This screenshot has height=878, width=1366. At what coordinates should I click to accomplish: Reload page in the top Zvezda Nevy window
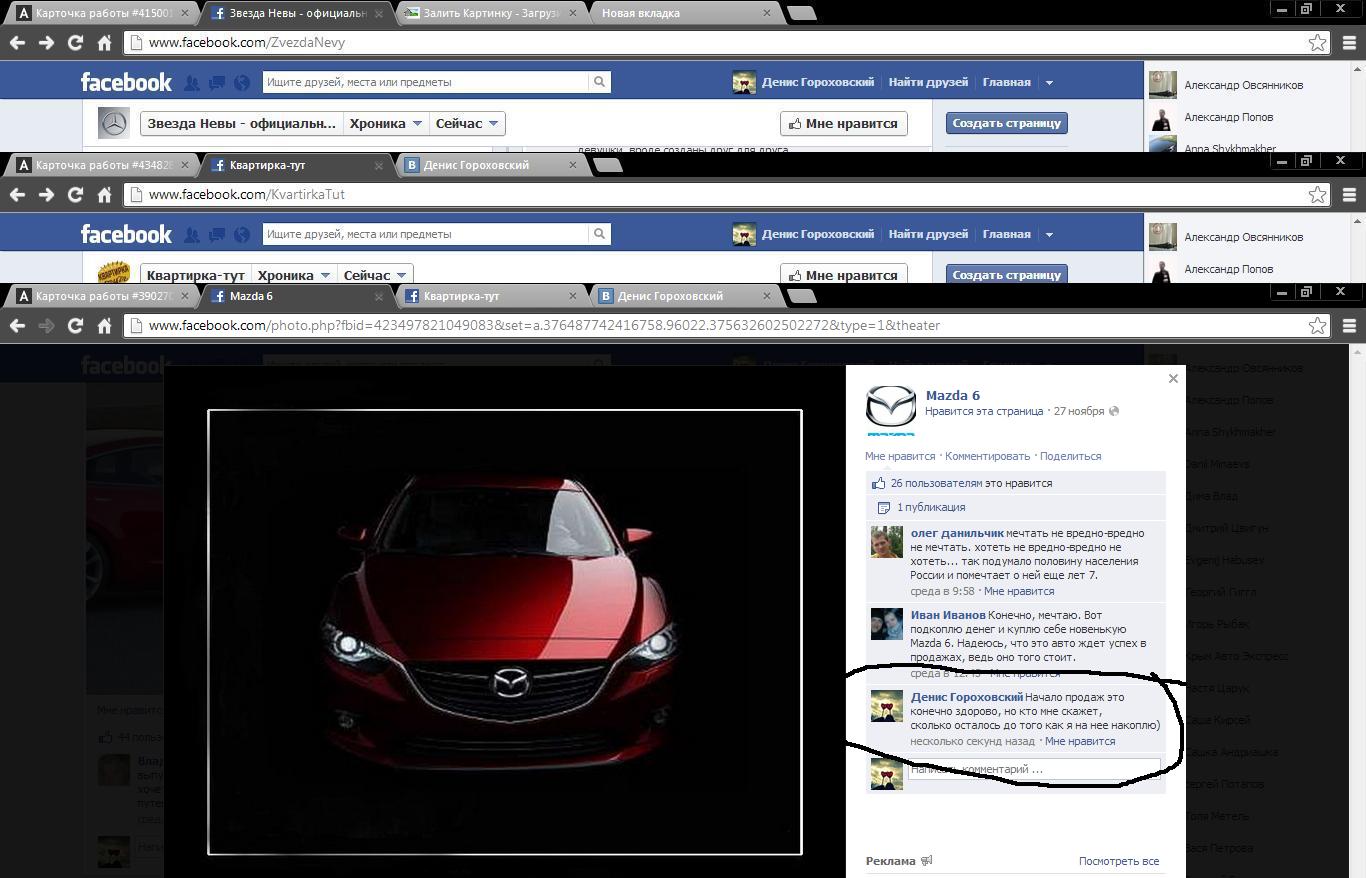(75, 43)
